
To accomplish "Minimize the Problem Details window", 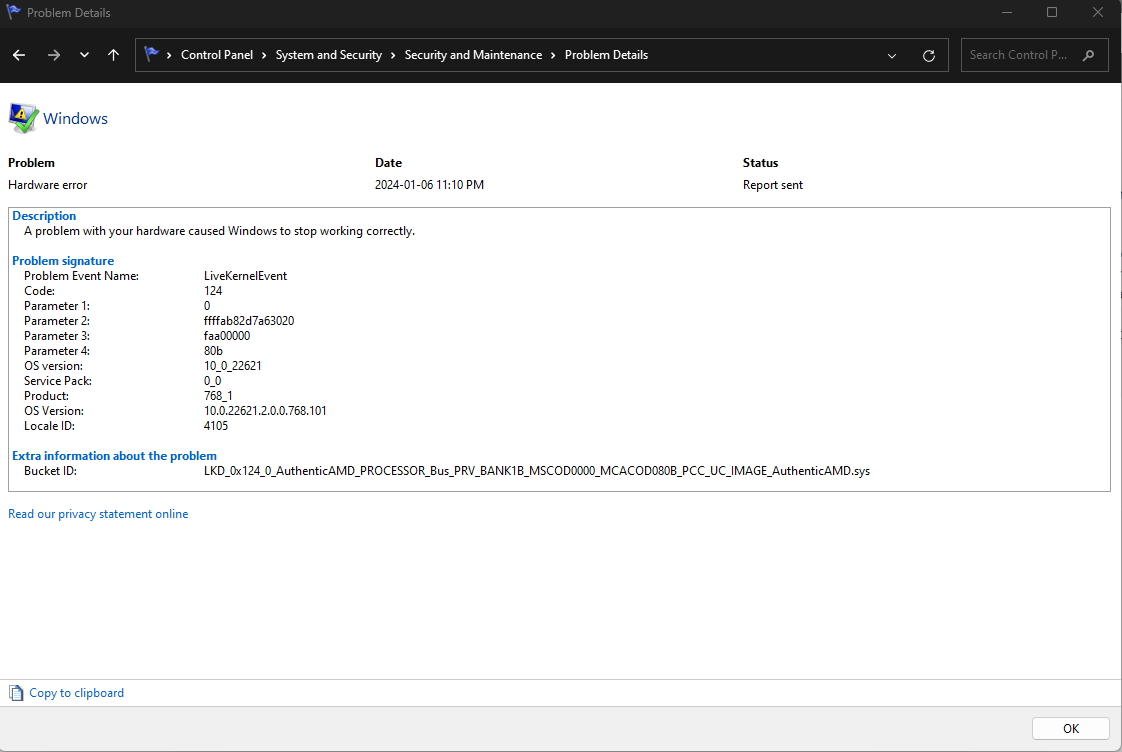I will [x=1007, y=12].
